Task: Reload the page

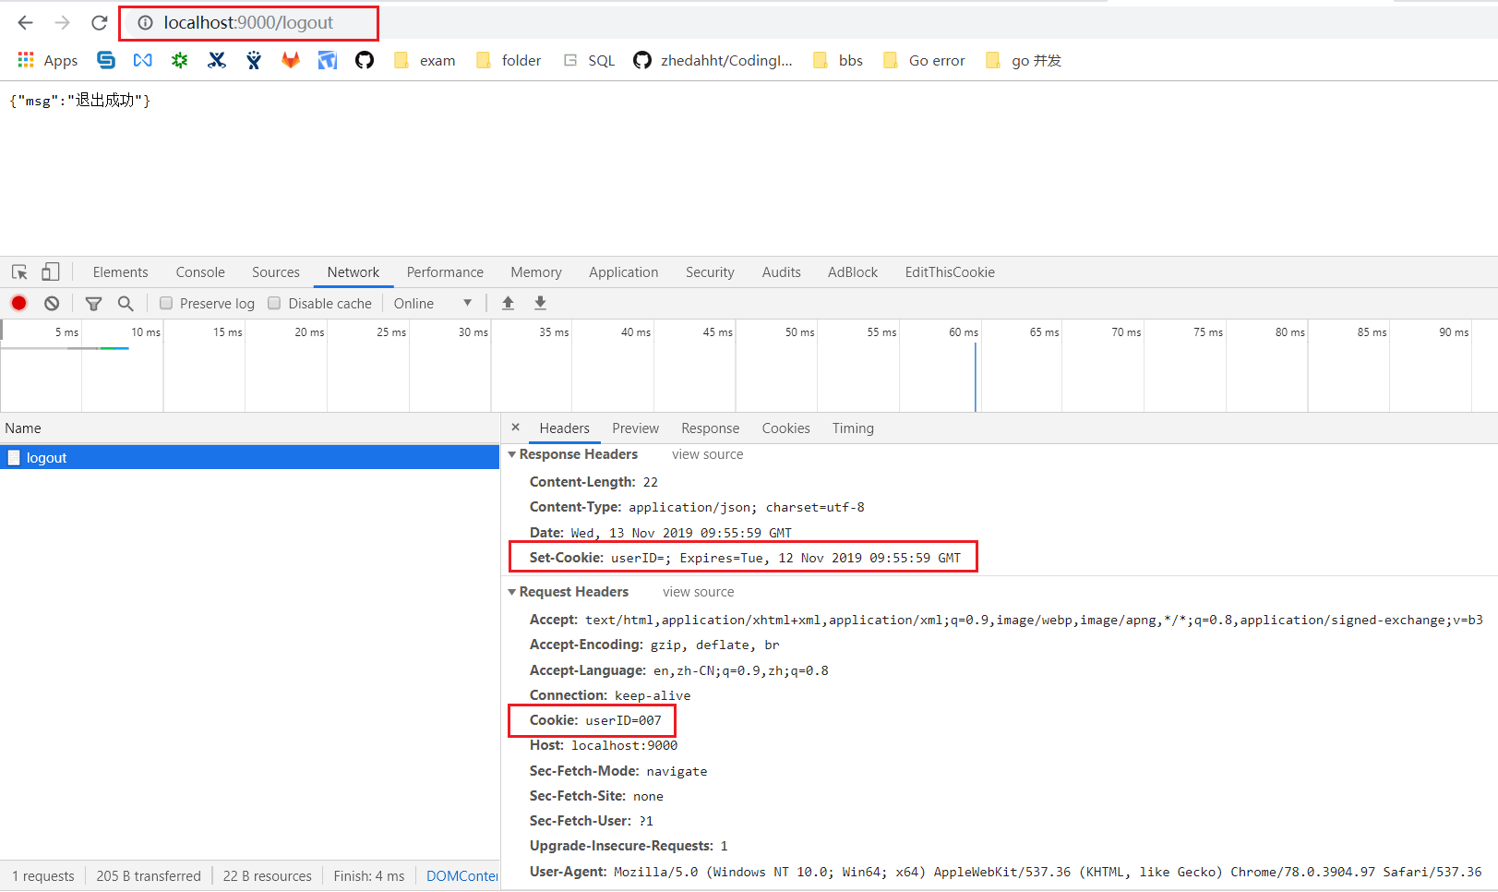Action: [x=99, y=22]
